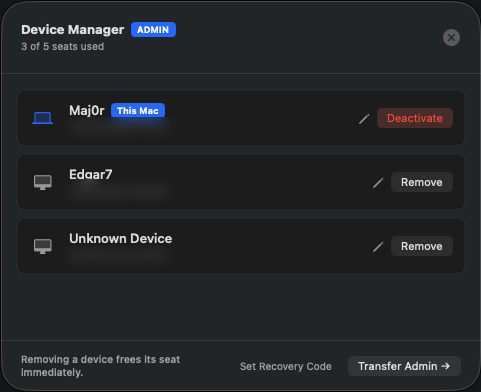Click Set Recovery Code
This screenshot has width=481, height=392.
286,366
